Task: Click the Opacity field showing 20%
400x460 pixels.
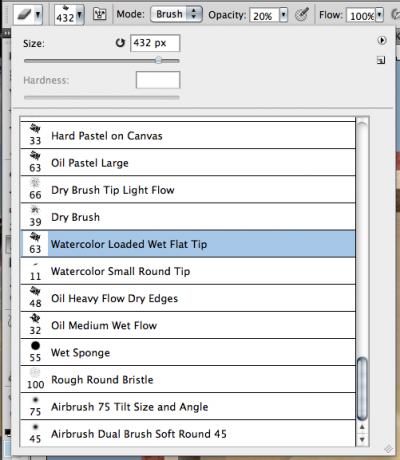Action: [264, 15]
